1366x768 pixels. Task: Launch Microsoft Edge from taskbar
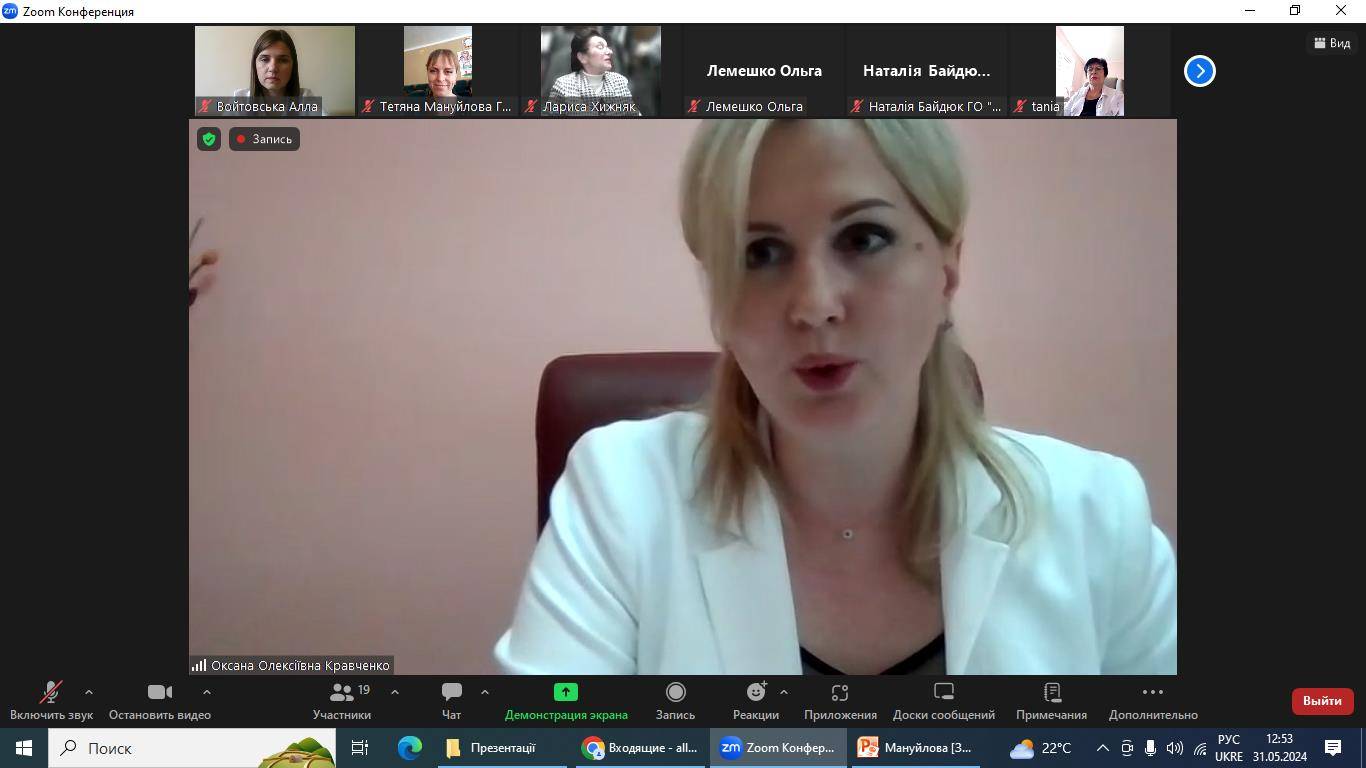point(410,748)
